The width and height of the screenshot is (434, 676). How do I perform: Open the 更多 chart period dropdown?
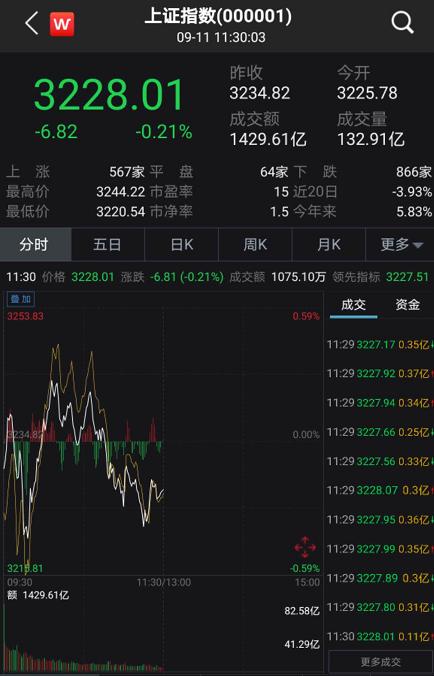pos(400,244)
